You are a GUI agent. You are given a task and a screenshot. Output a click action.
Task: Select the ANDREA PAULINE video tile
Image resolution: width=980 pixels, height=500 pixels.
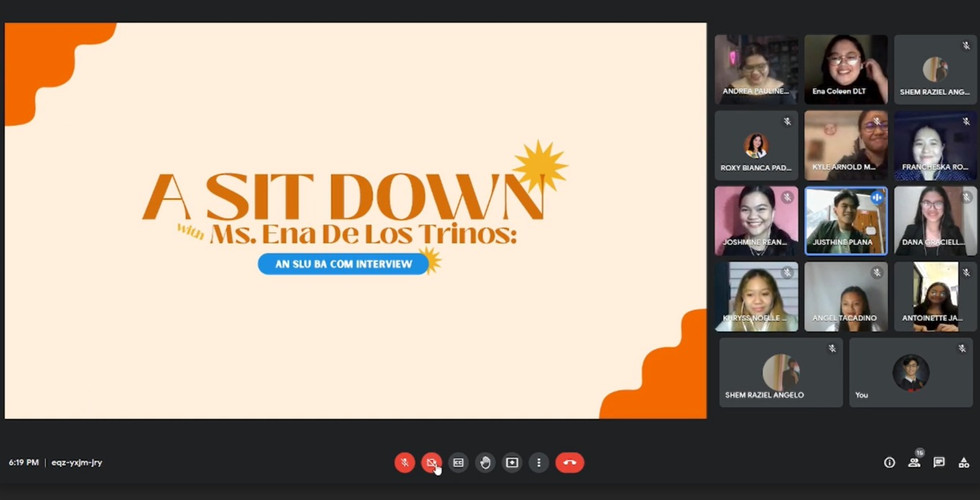(x=756, y=69)
